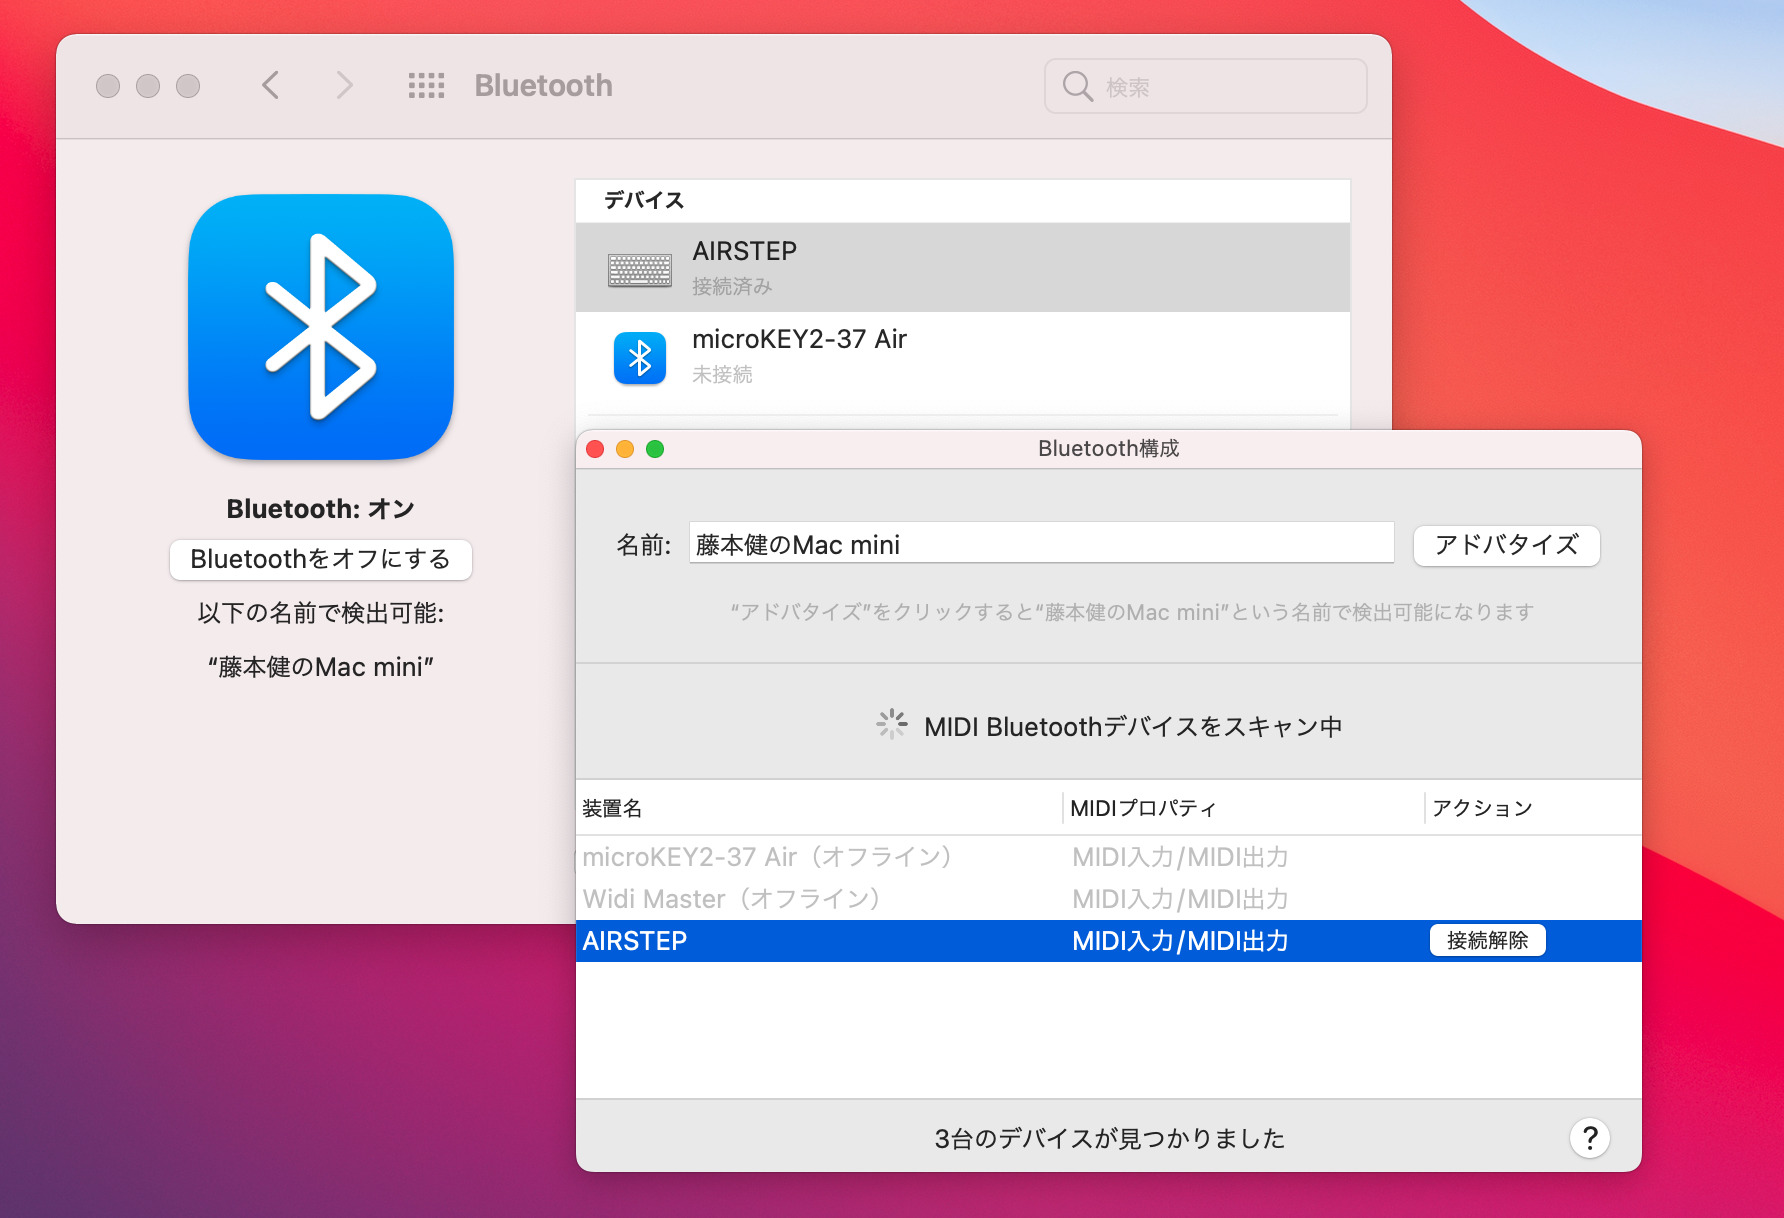Minimize the Bluetooth構成 window with the yellow button

click(x=625, y=449)
